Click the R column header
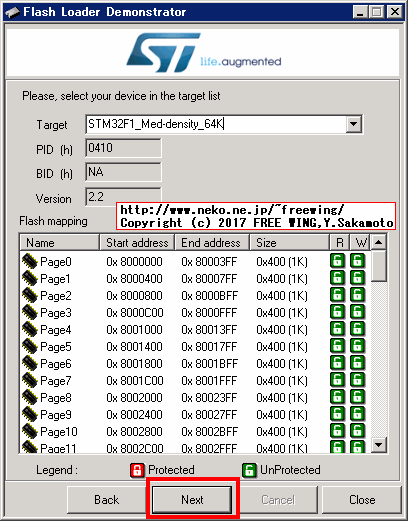The image size is (408, 521). (339, 242)
